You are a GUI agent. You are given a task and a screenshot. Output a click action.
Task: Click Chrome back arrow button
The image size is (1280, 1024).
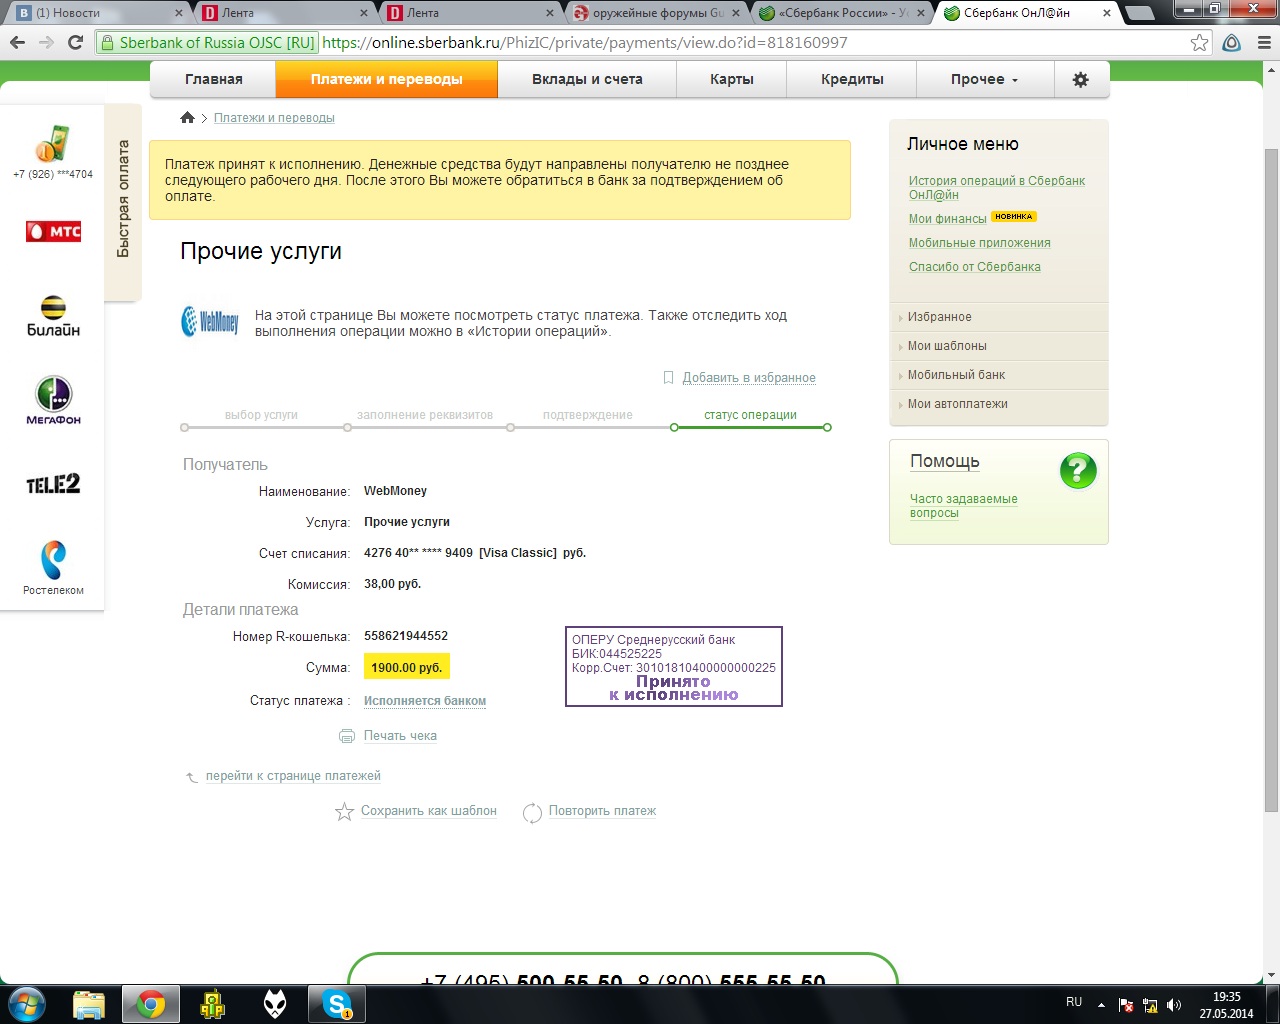17,42
